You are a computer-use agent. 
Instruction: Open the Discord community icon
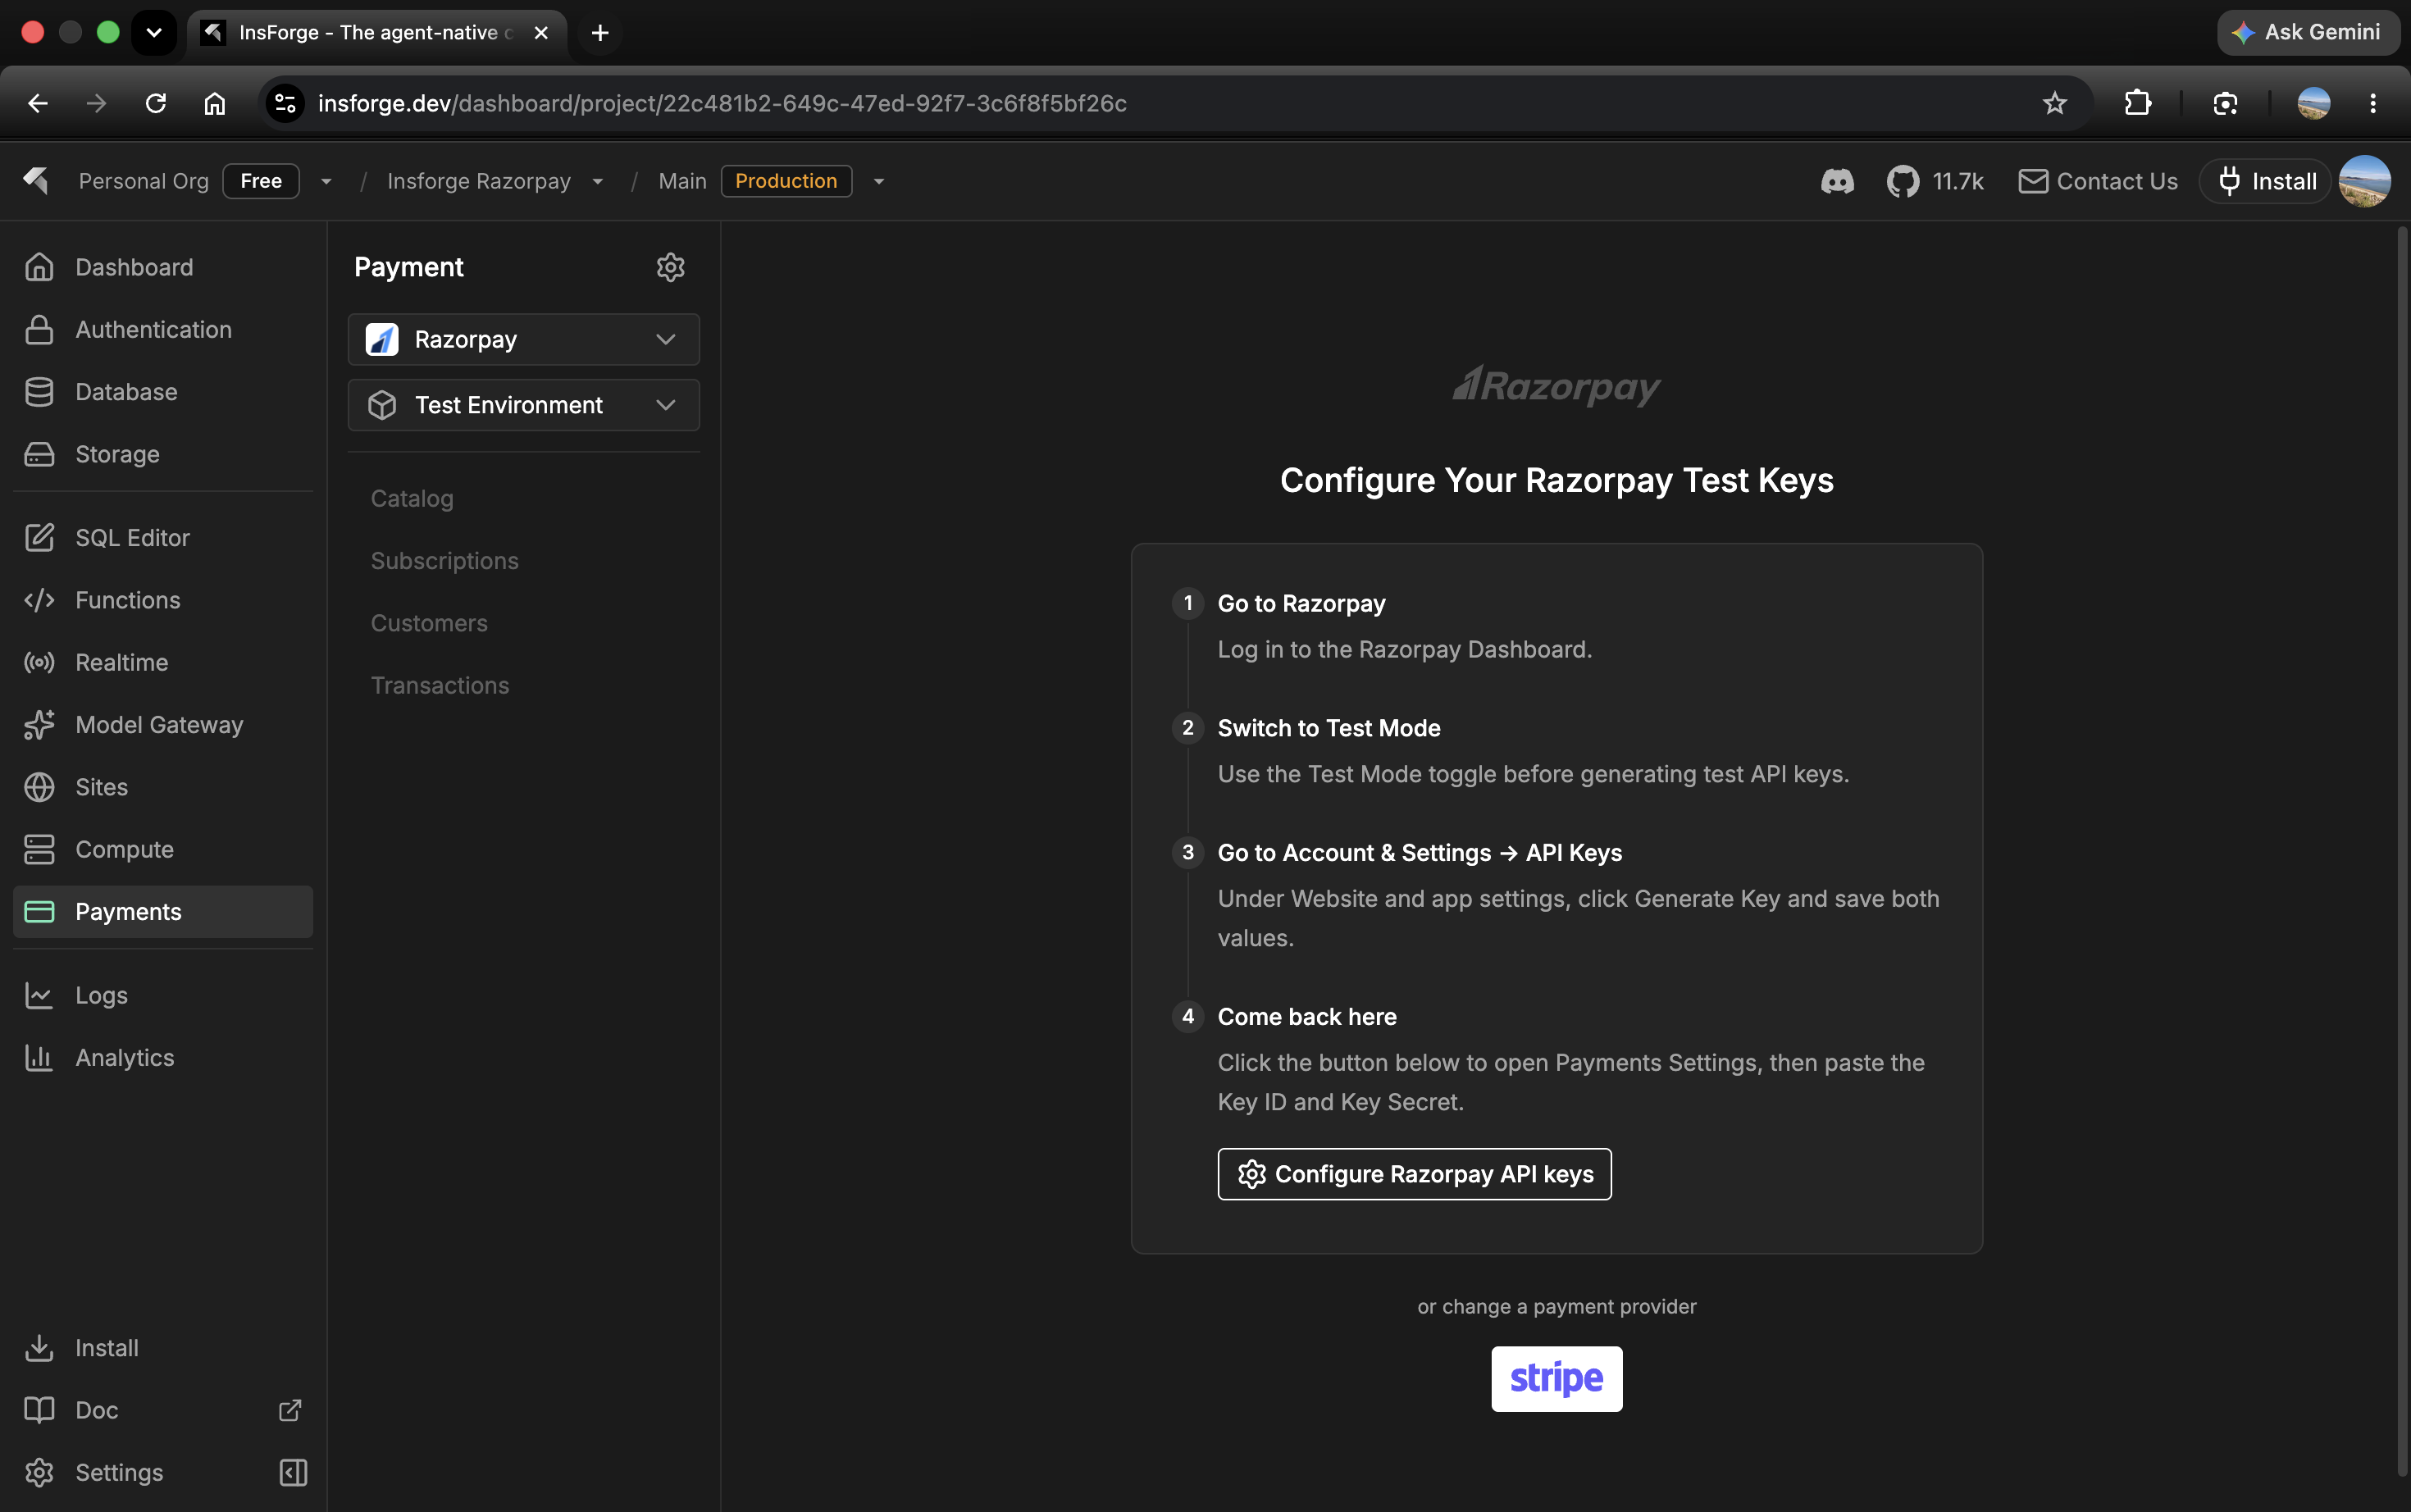(x=1837, y=181)
